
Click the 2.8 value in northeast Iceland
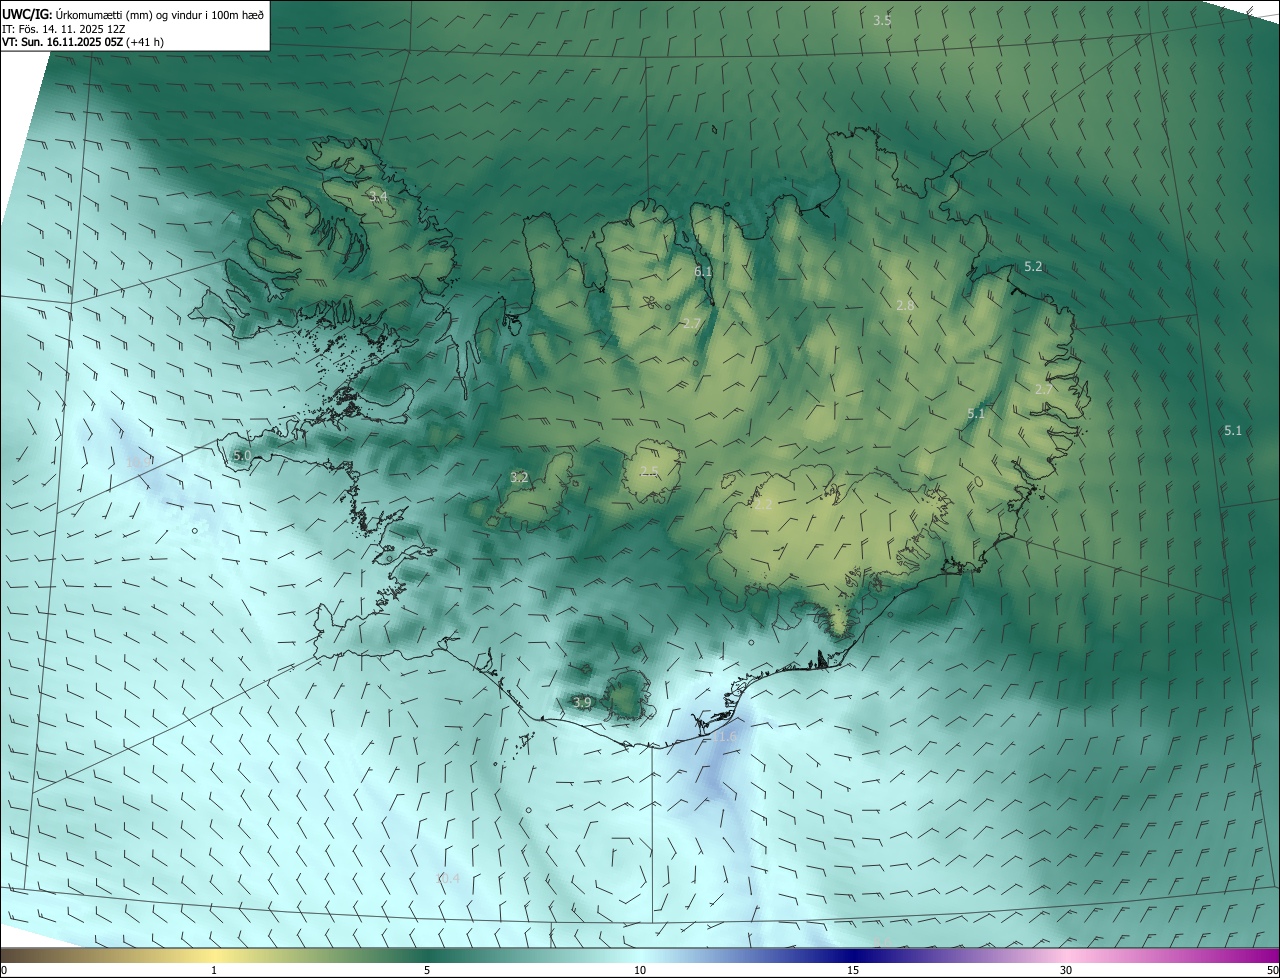pyautogui.click(x=905, y=305)
